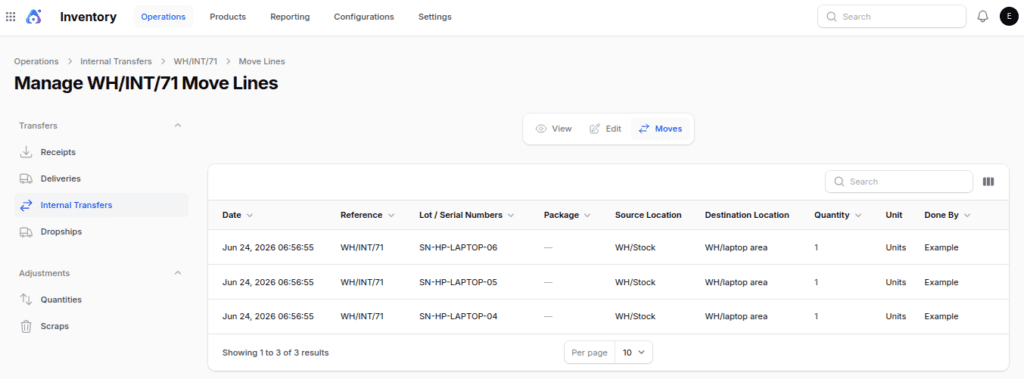Collapse the Adjustments sidebar section
Image resolution: width=1024 pixels, height=379 pixels.
pos(178,273)
